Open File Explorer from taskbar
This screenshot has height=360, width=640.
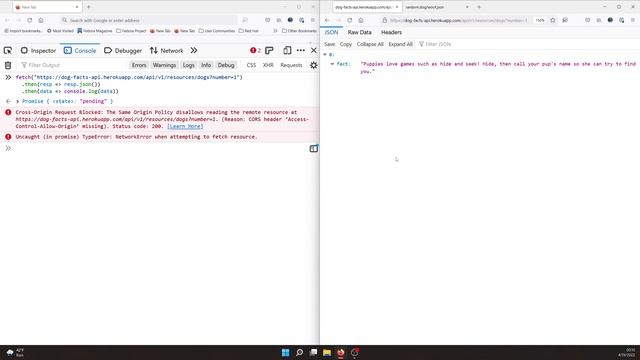327,352
